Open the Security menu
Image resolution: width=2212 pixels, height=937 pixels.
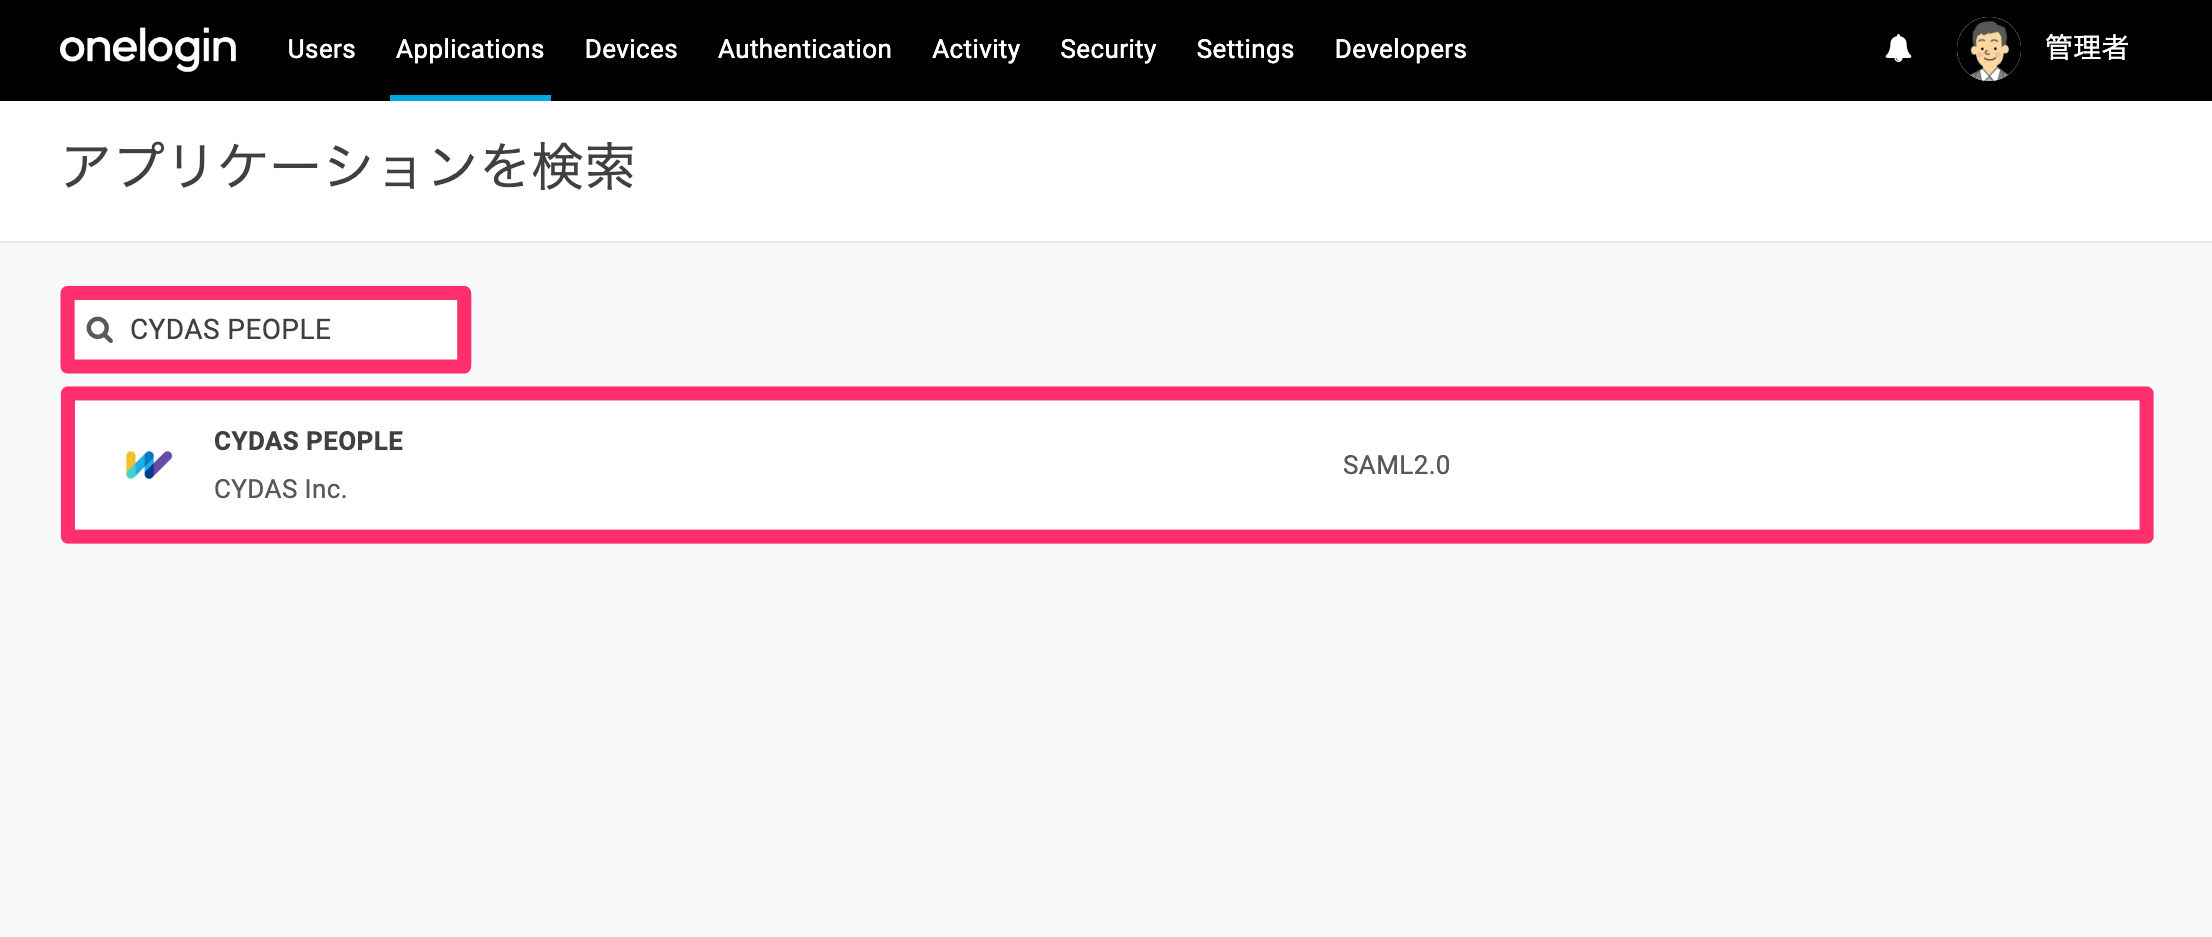click(x=1108, y=49)
